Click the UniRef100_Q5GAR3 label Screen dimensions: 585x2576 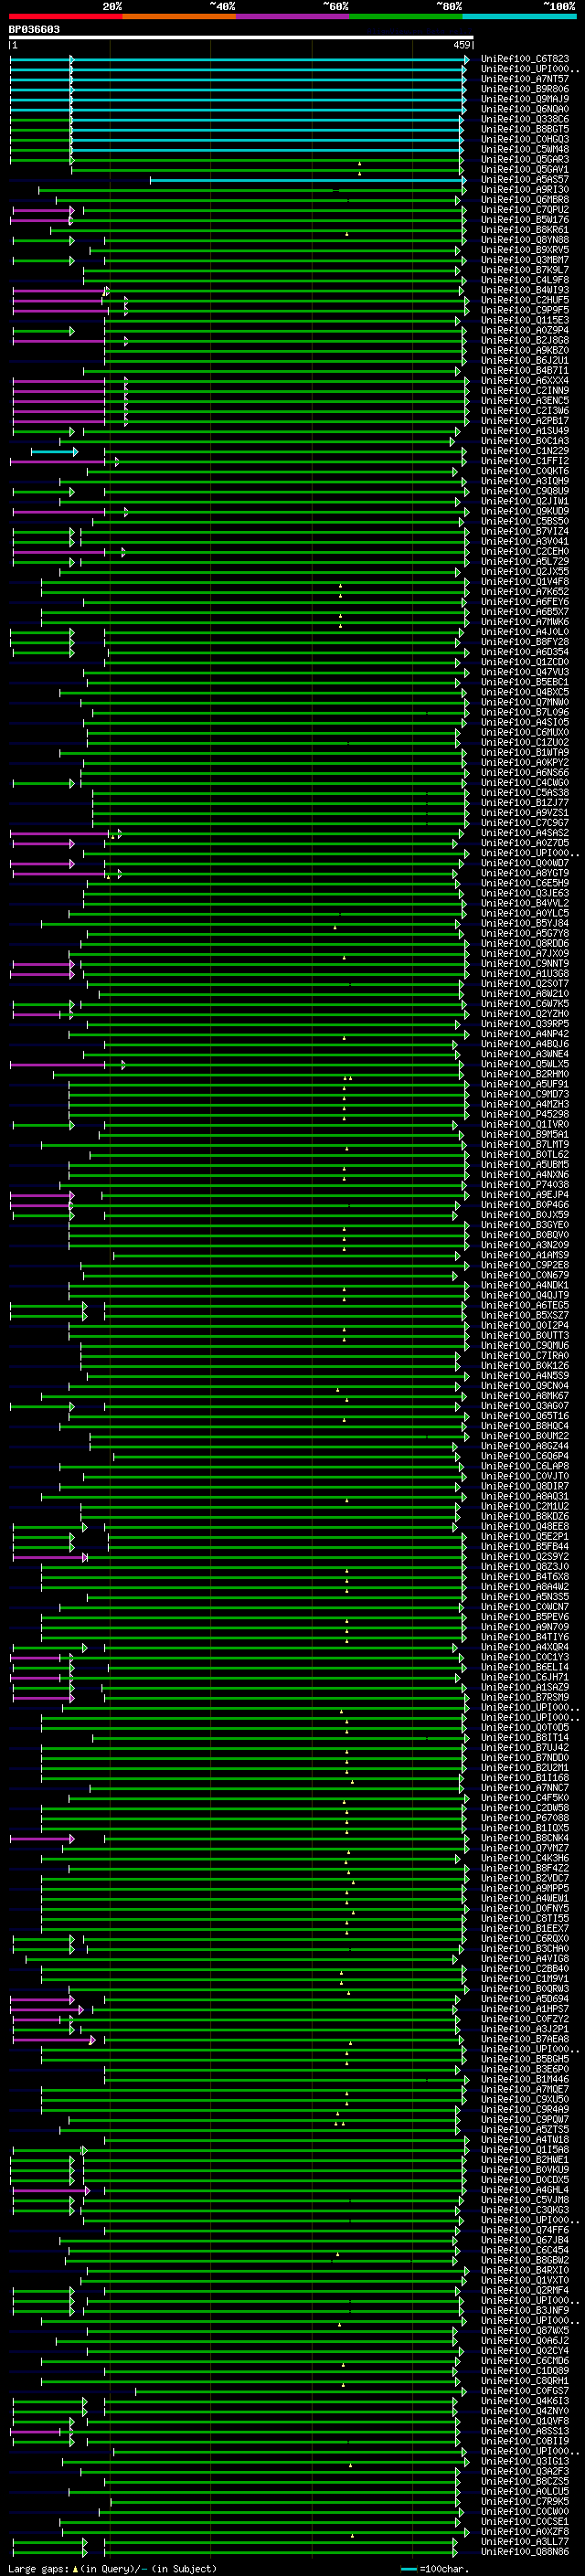tap(525, 160)
